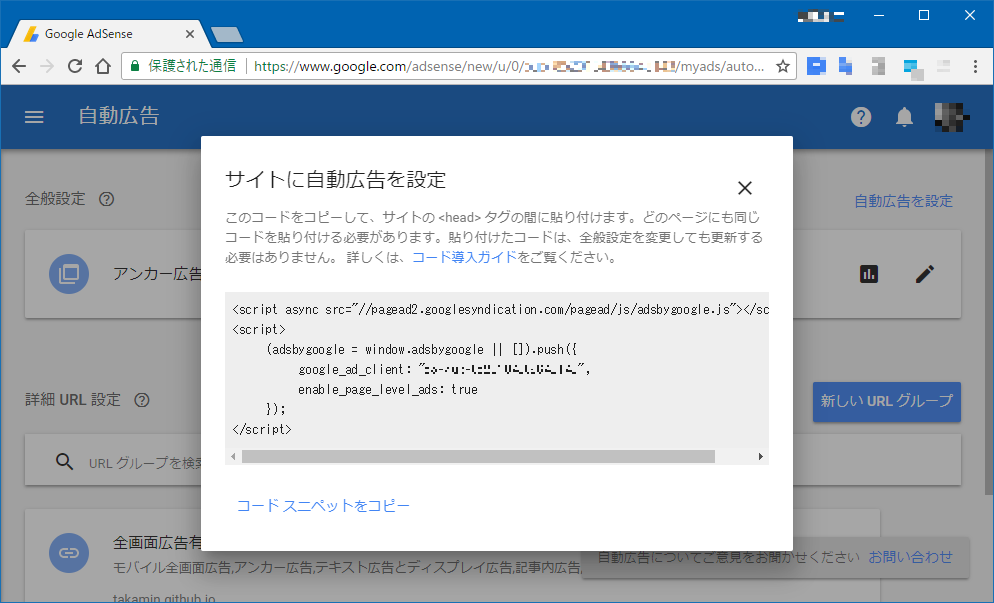994x603 pixels.
Task: Click the 詳細 URL 設定 help question mark
Action: (142, 400)
